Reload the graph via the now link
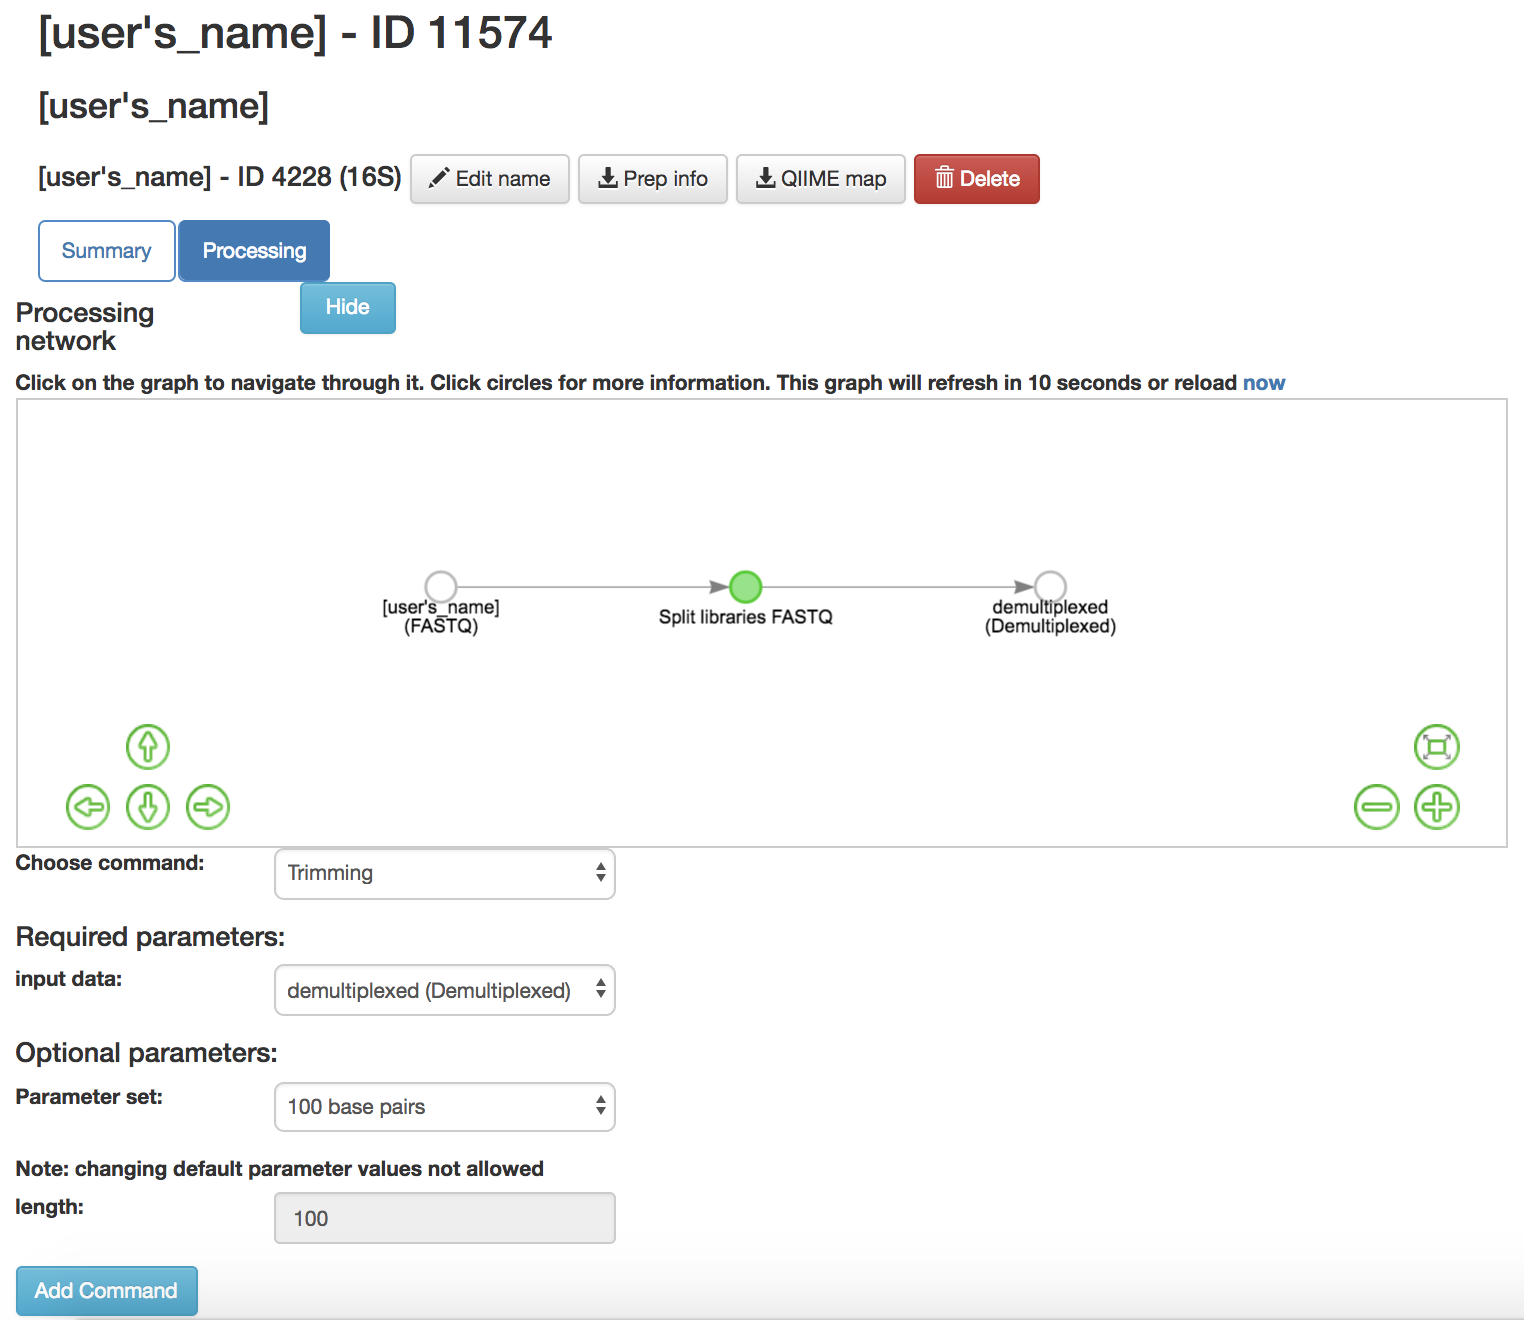Image resolution: width=1524 pixels, height=1320 pixels. 1263,382
